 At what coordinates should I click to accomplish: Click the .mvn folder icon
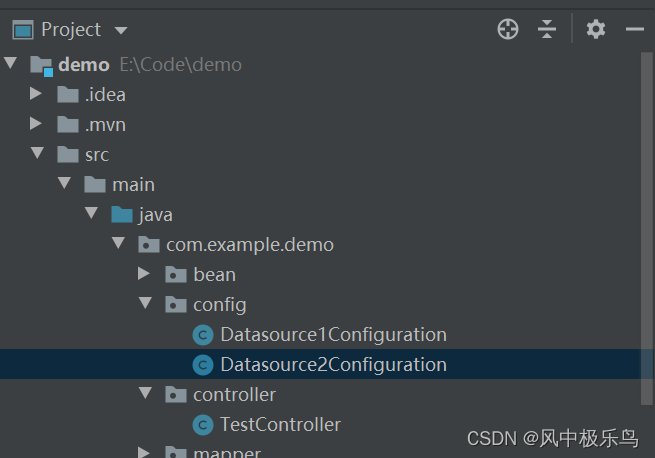(68, 125)
